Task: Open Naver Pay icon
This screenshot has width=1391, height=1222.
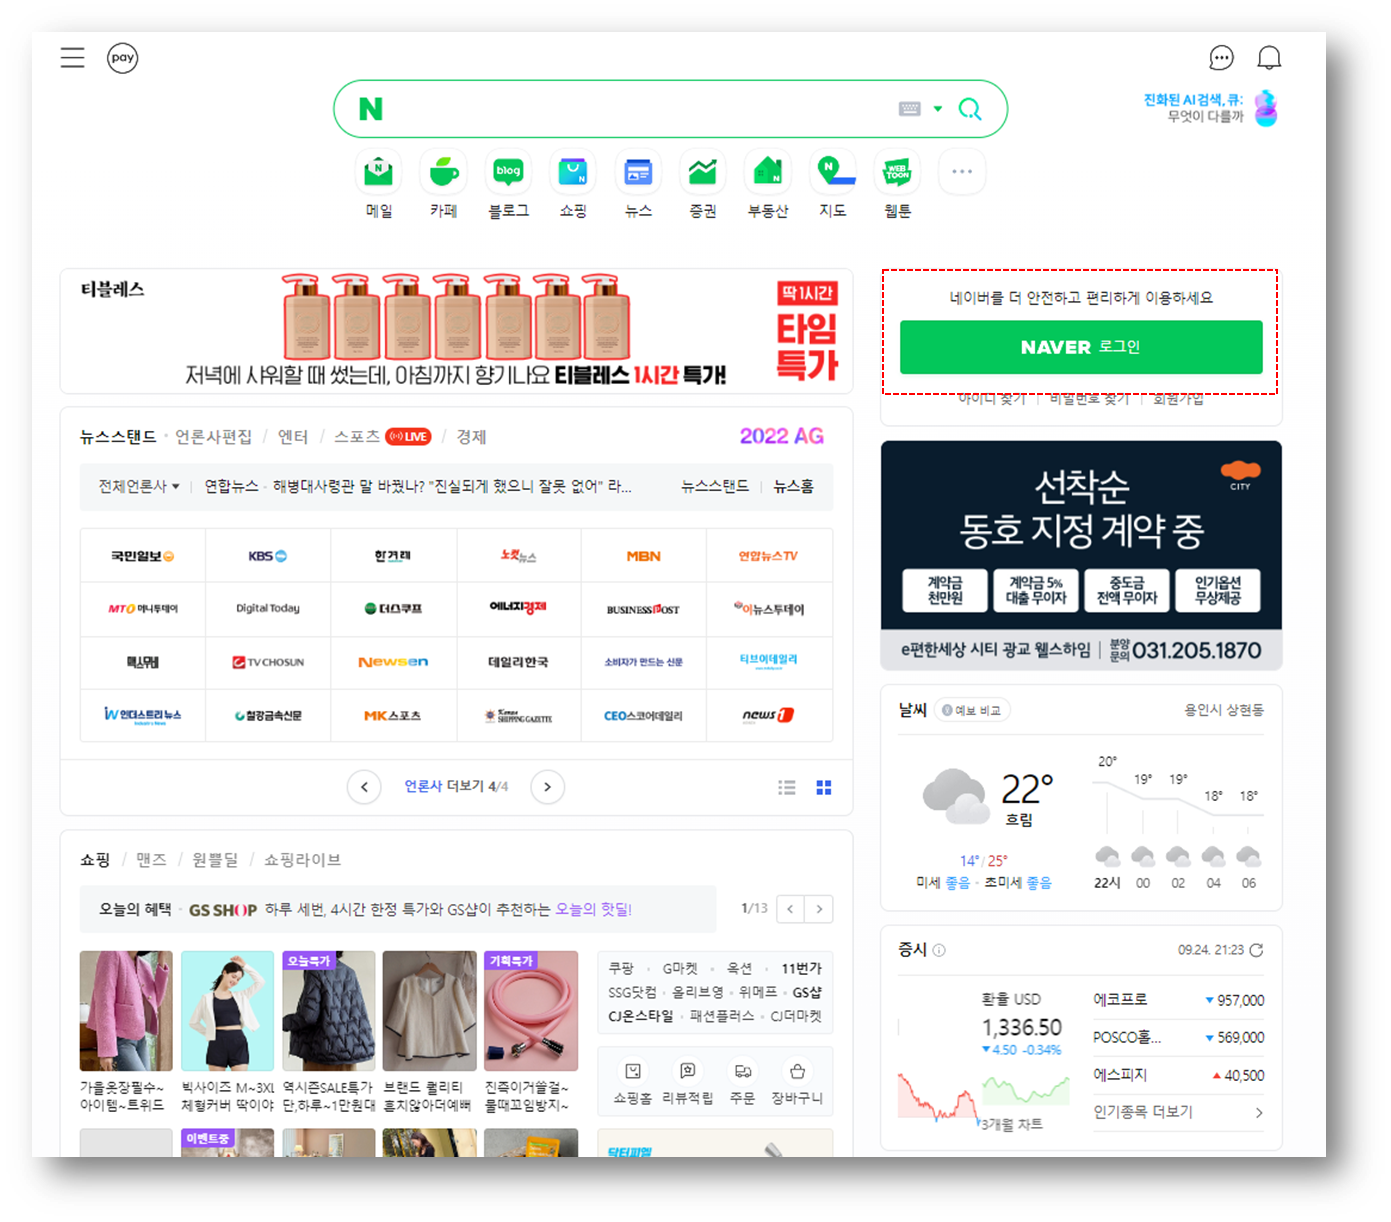Action: [123, 58]
